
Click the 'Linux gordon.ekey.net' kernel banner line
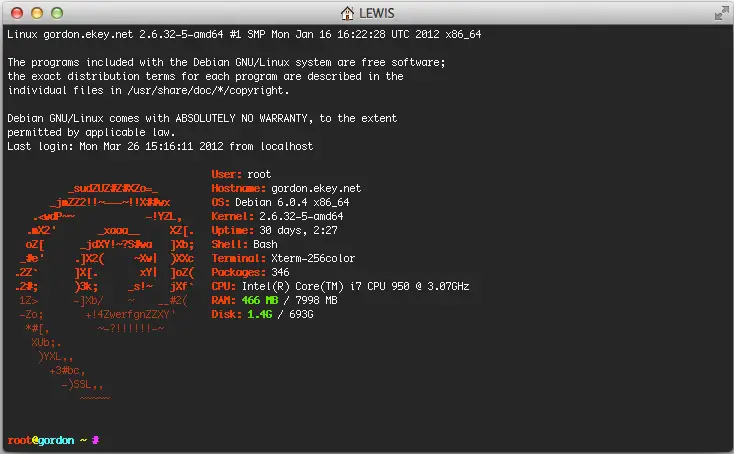click(x=244, y=34)
